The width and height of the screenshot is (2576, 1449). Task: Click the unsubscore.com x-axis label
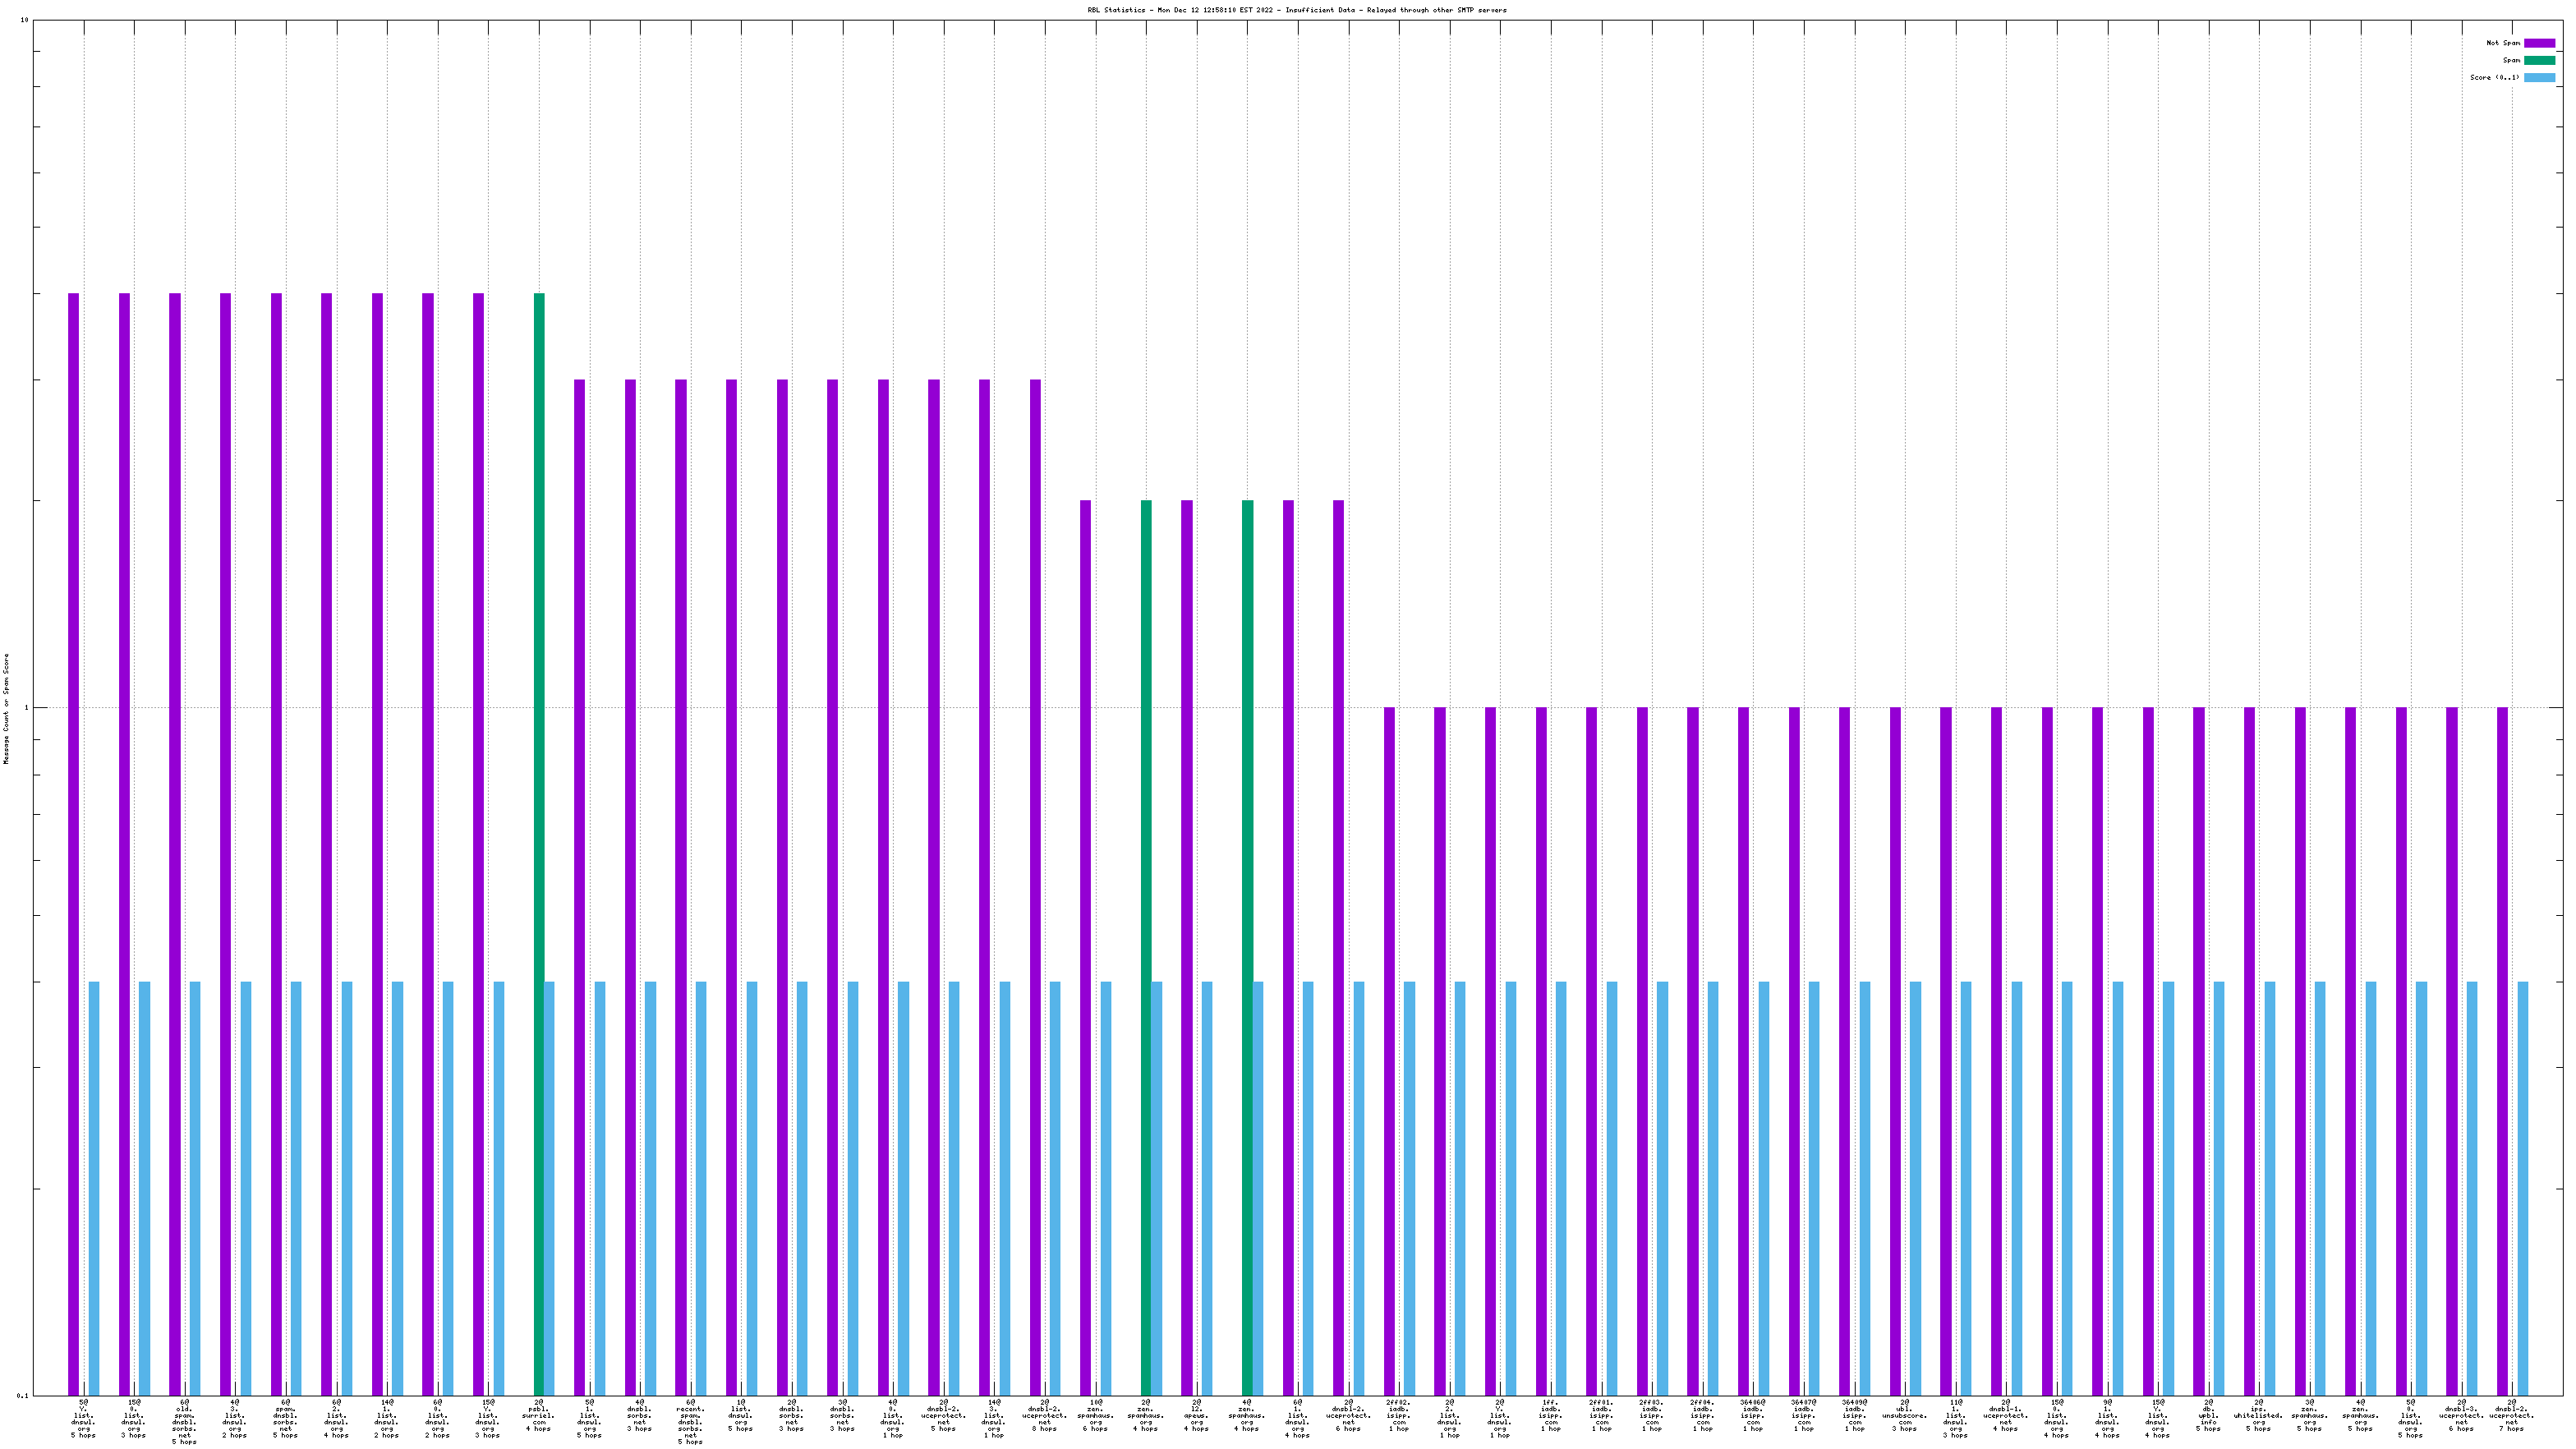tap(1904, 1415)
